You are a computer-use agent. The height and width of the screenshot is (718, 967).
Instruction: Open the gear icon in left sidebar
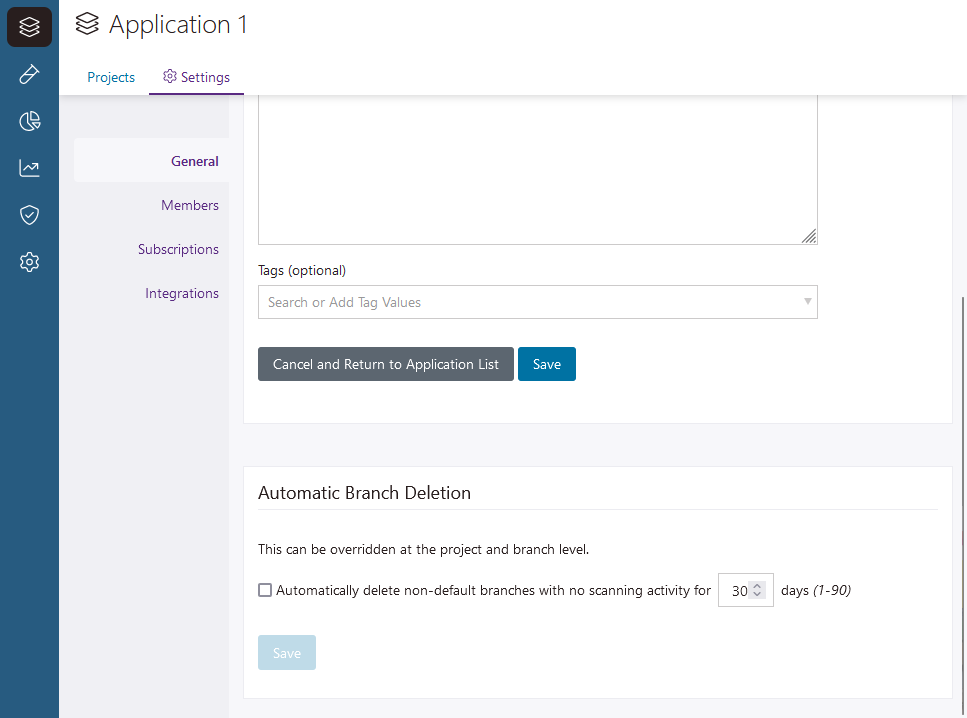point(29,262)
